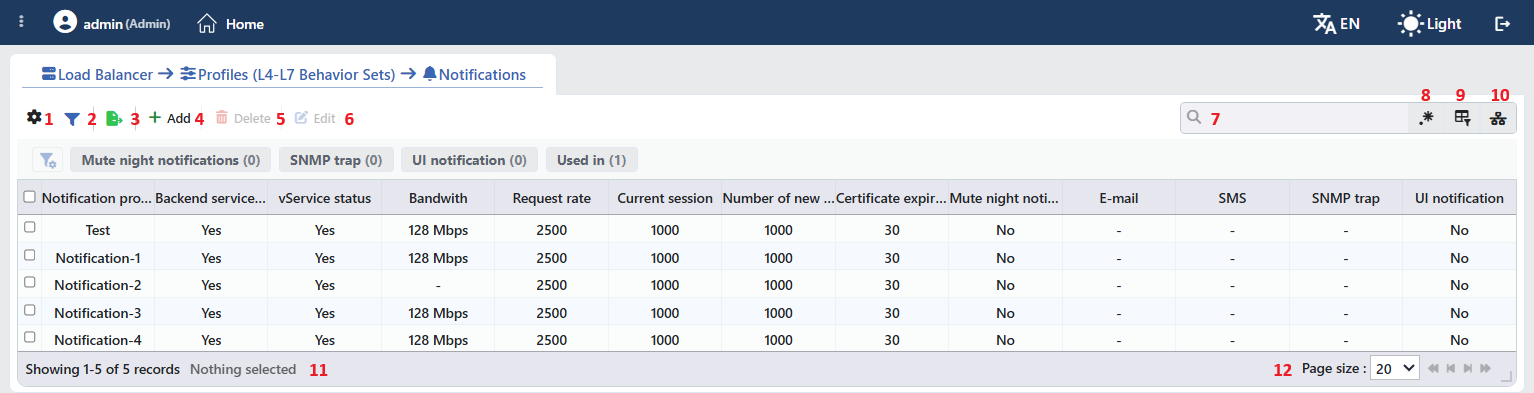Switch the Light theme mode
Viewport: 1534px width, 393px height.
1429,23
